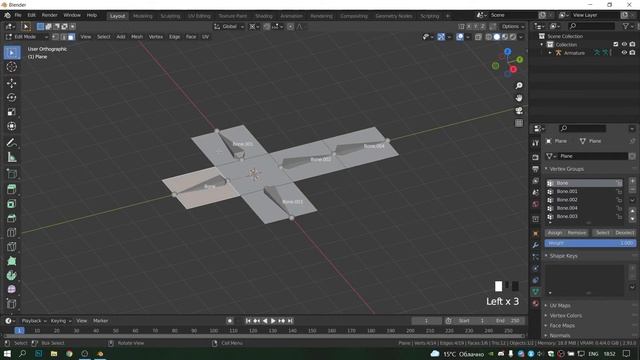
Task: Toggle camera view icon
Action: tap(519, 111)
